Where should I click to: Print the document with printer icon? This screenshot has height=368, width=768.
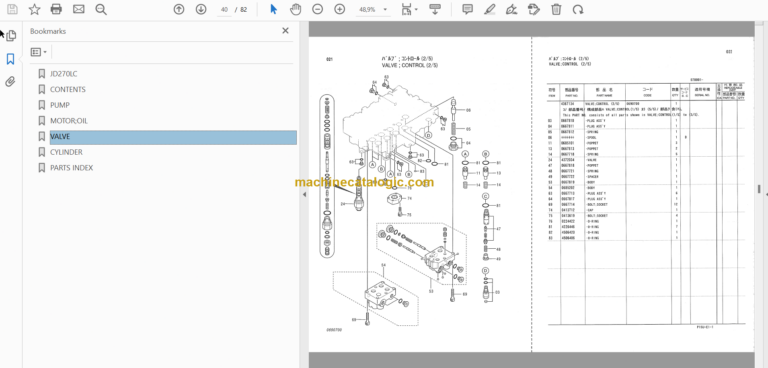coord(56,9)
